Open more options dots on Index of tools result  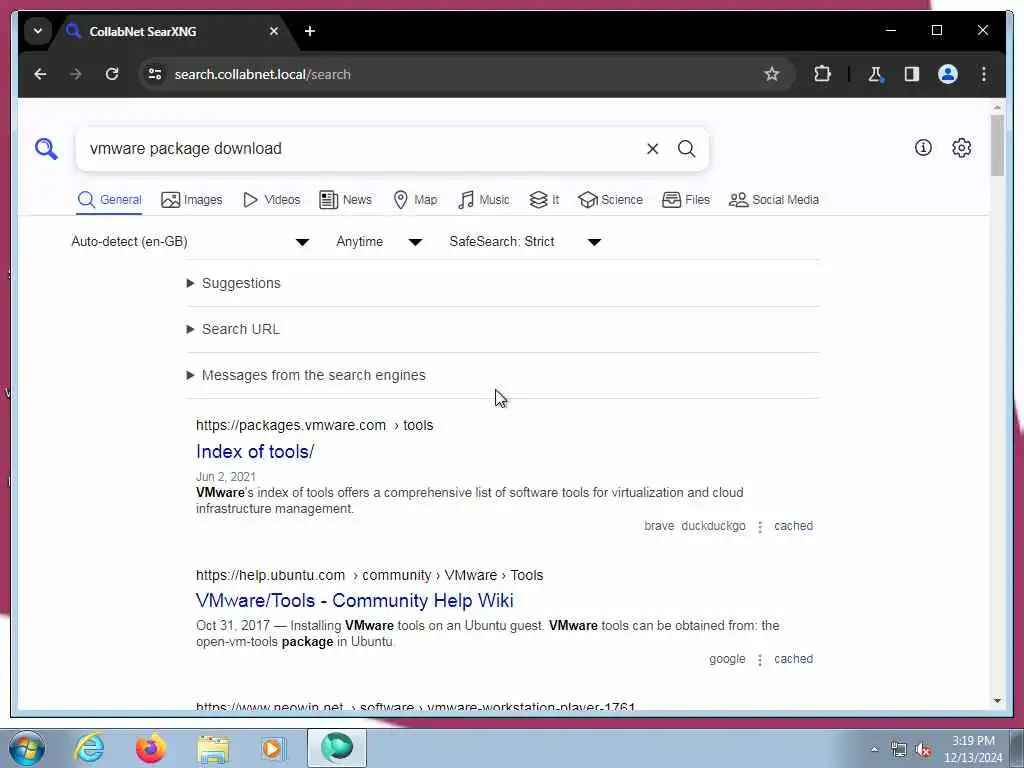click(760, 527)
